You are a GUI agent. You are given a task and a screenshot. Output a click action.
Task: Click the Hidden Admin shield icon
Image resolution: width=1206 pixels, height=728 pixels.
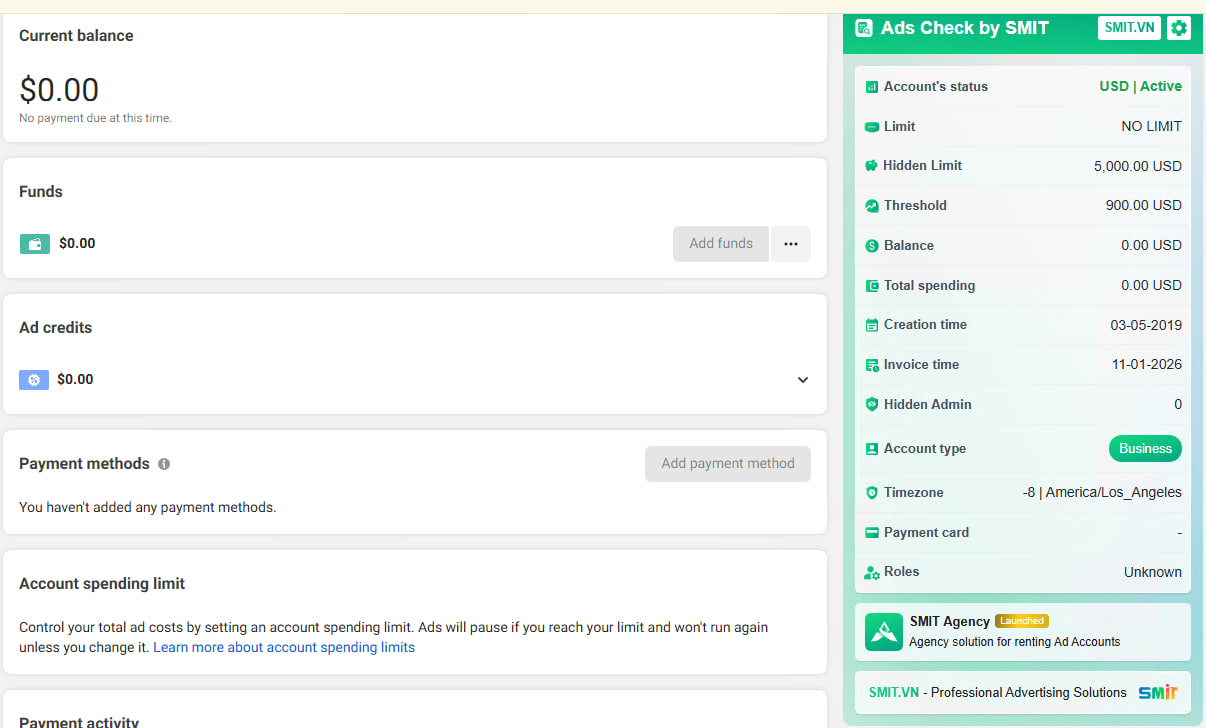tap(872, 405)
